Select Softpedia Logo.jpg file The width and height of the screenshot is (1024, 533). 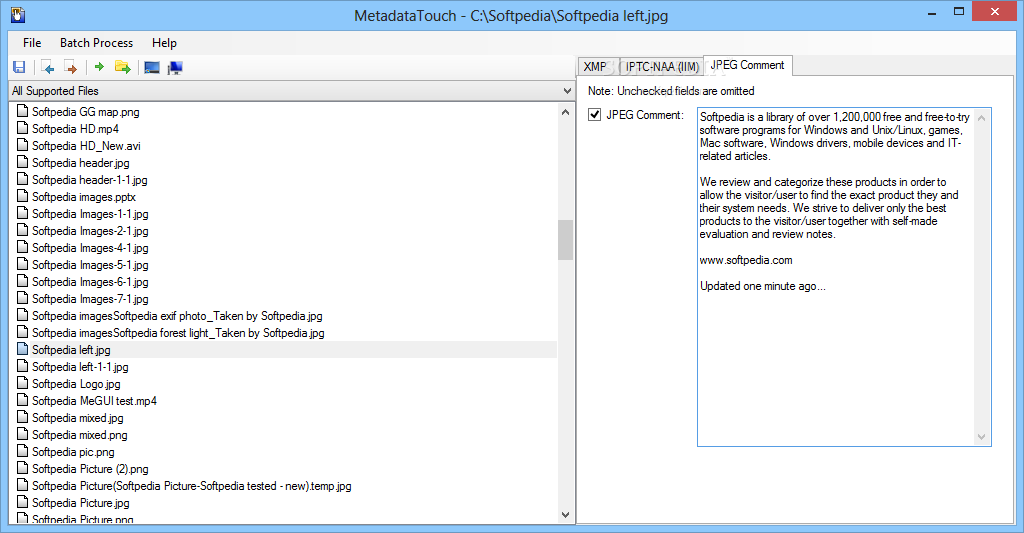(x=76, y=383)
